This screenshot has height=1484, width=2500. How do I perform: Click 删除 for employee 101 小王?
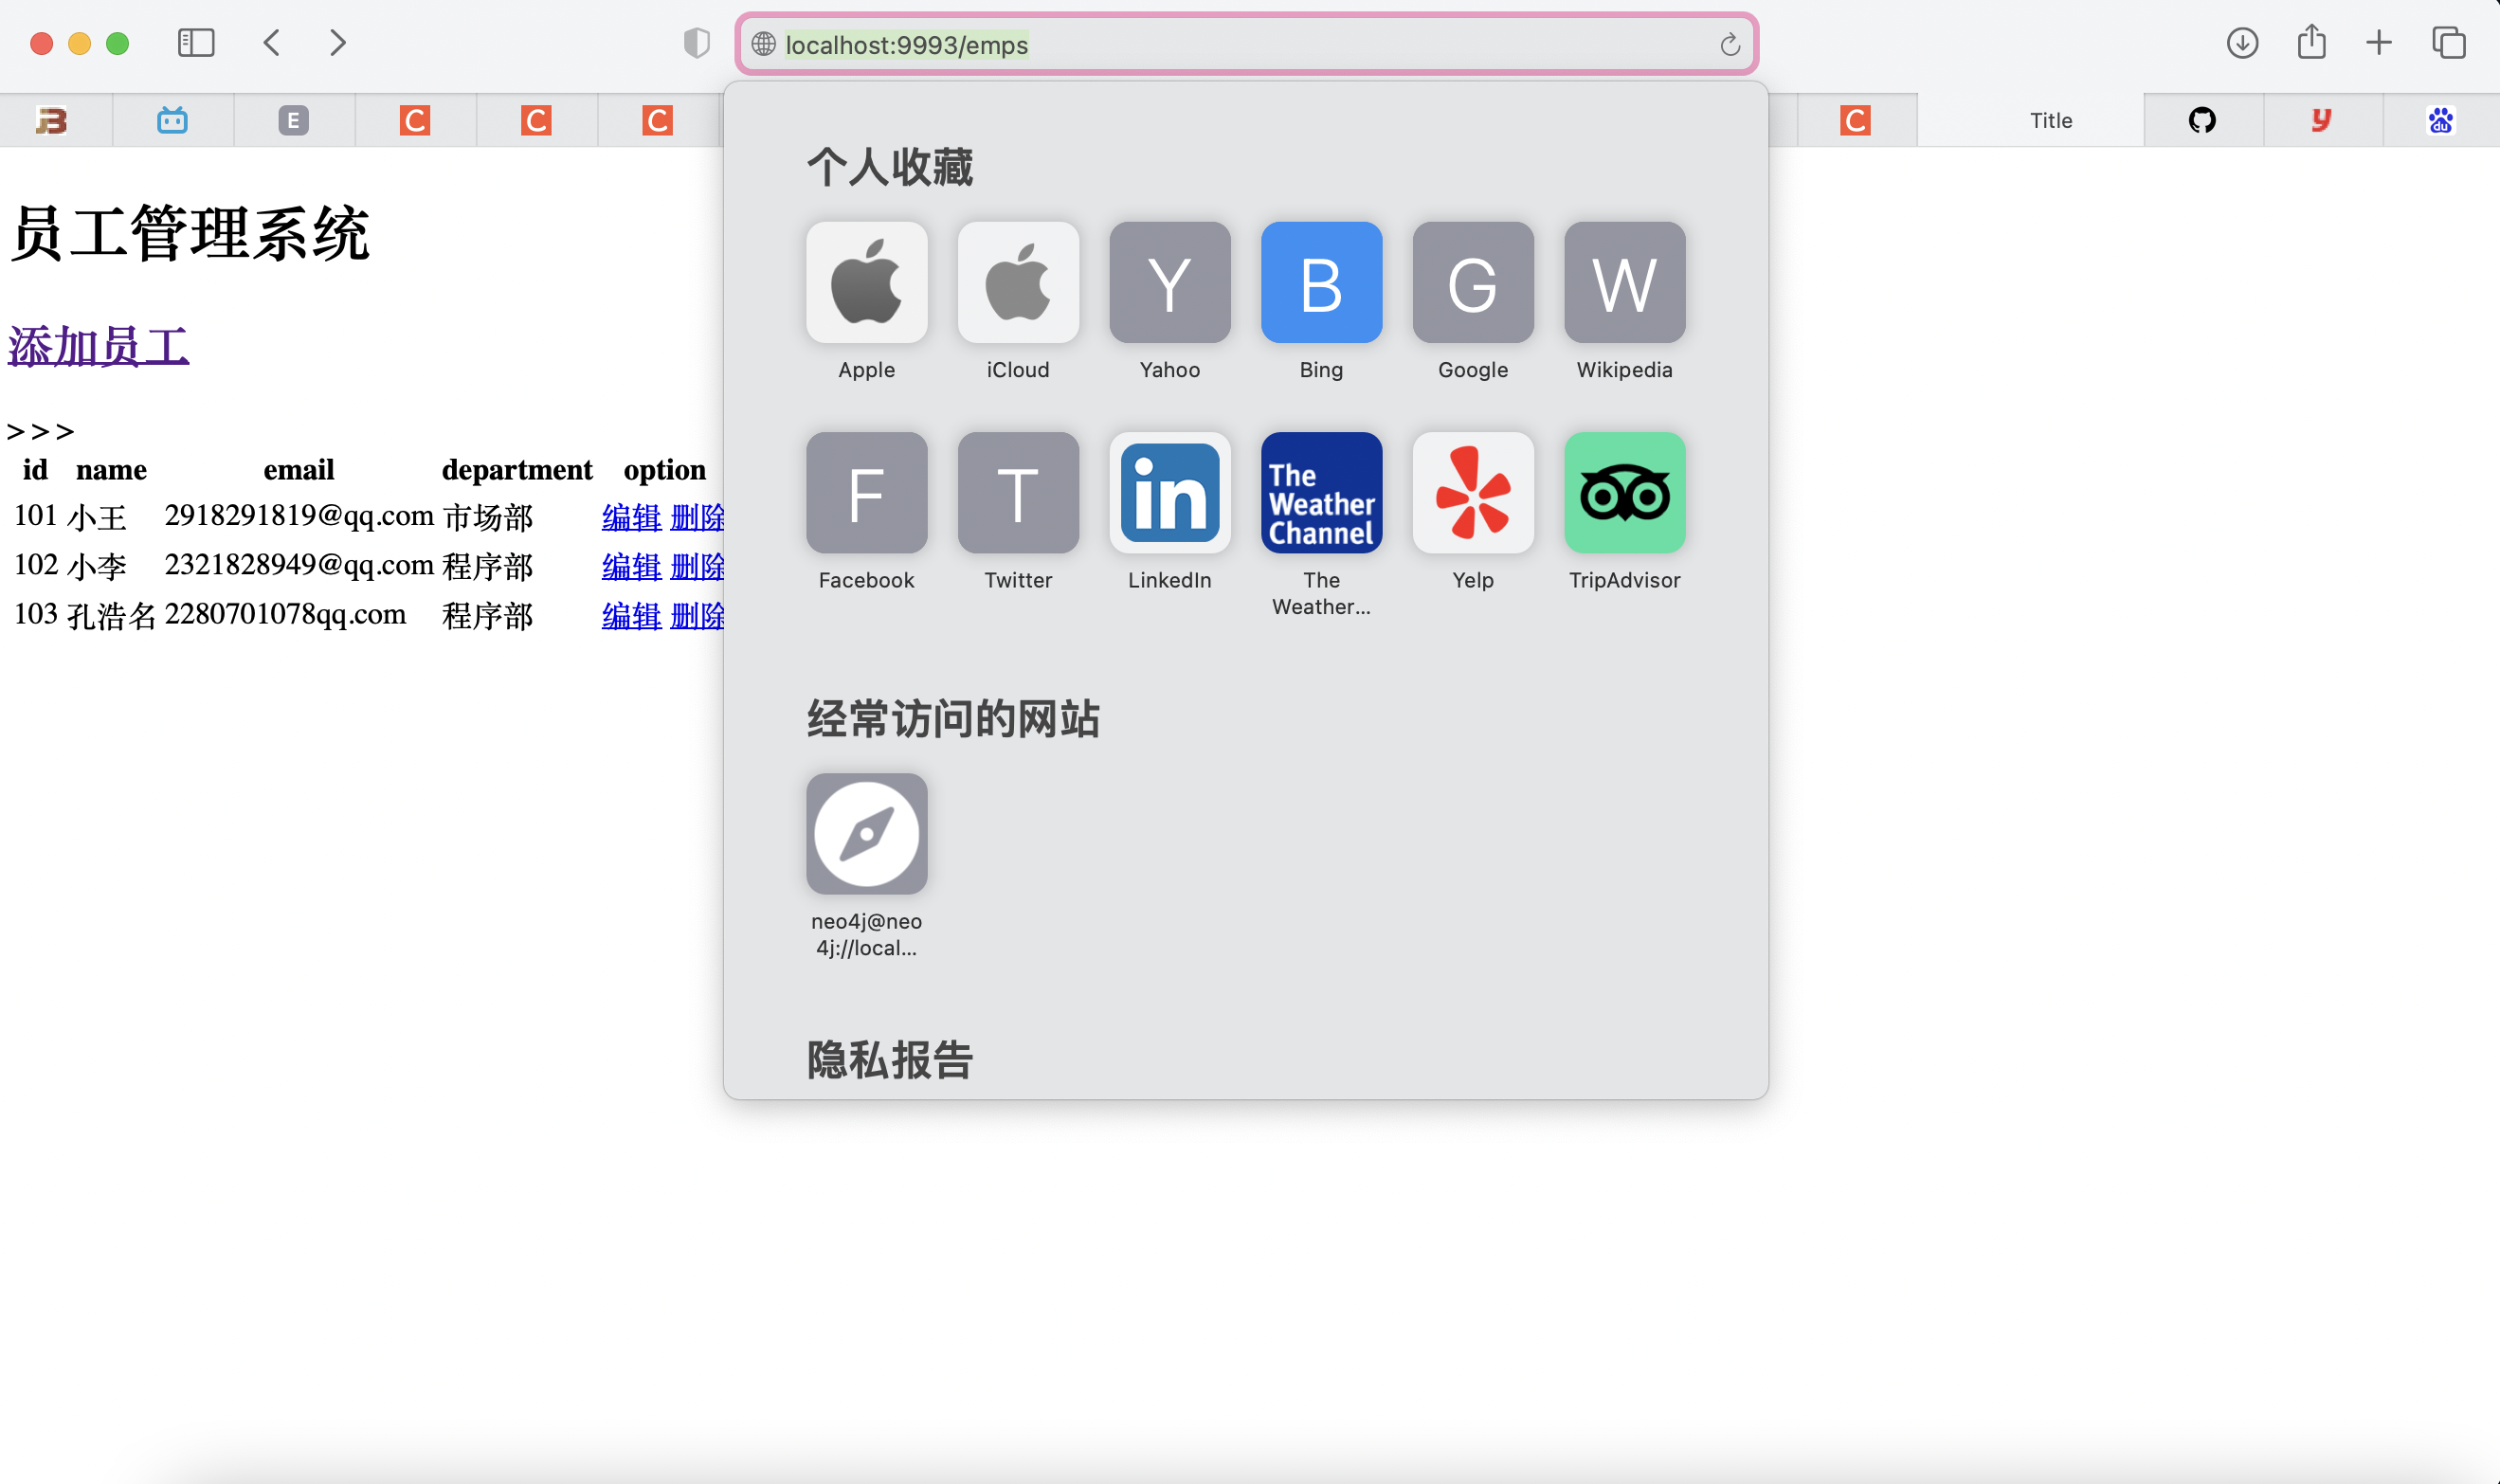[697, 517]
